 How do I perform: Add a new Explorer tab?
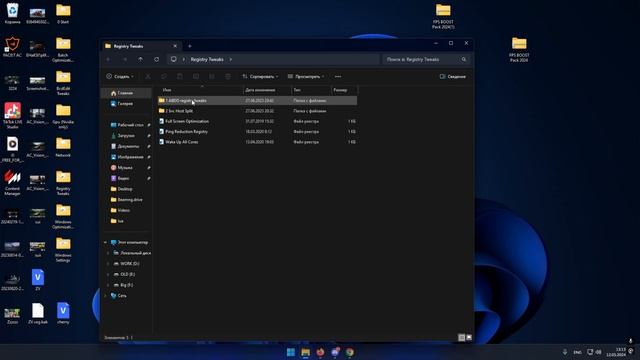[190, 46]
